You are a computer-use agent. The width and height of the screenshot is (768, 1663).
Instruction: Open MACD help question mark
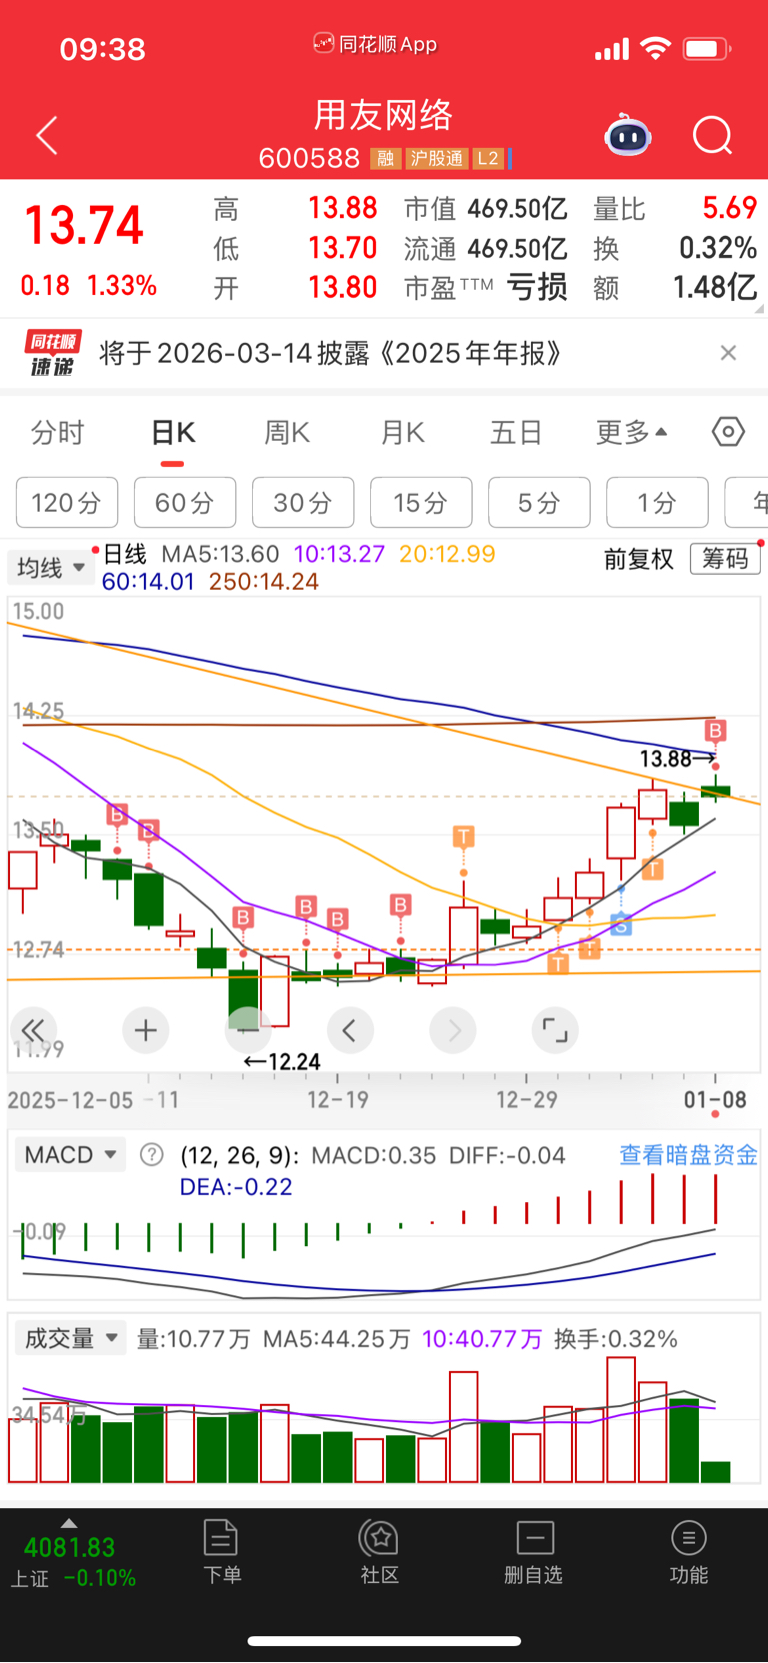[x=151, y=1155]
